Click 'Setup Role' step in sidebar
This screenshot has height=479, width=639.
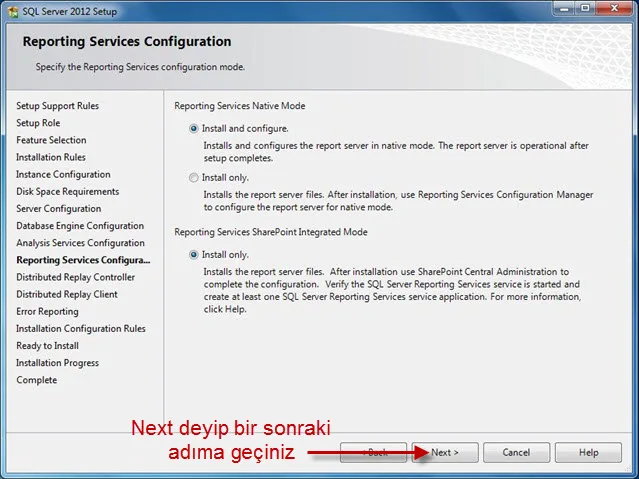coord(38,123)
